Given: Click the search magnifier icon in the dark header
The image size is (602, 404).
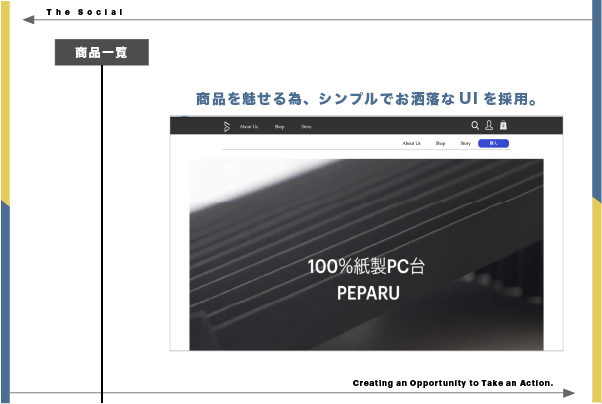Looking at the screenshot, I should click(475, 126).
